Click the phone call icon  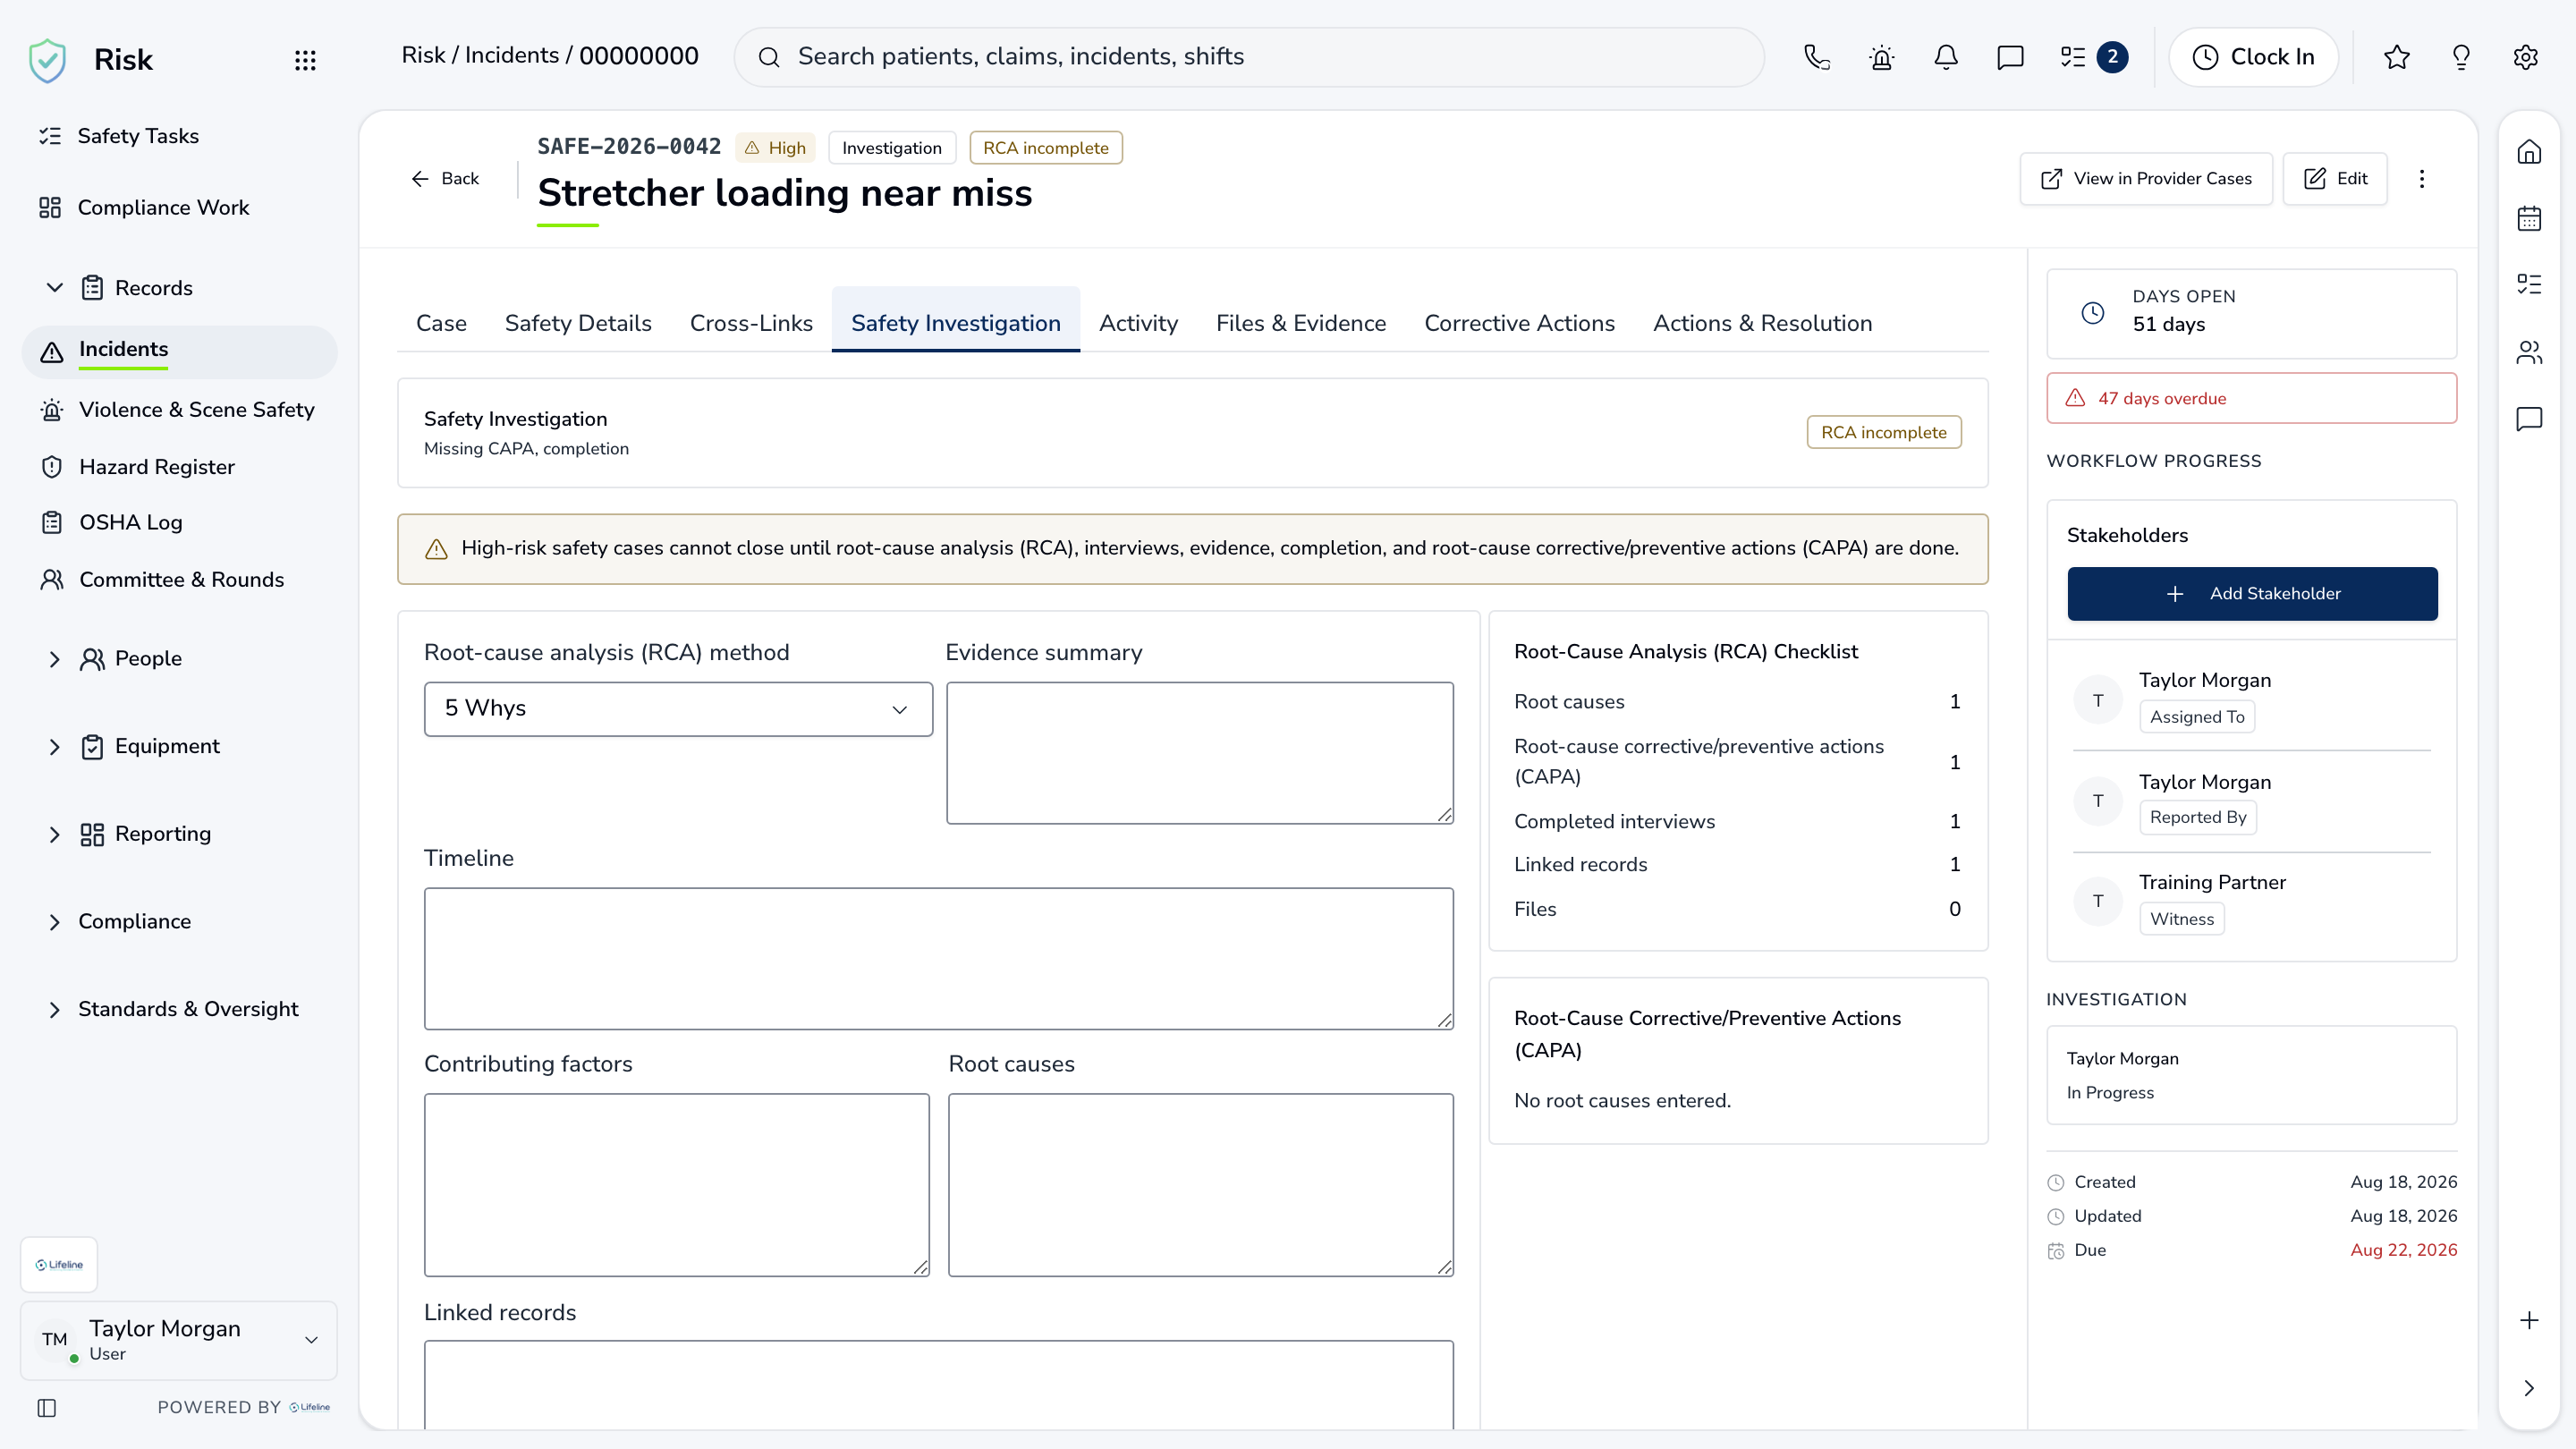point(1817,57)
